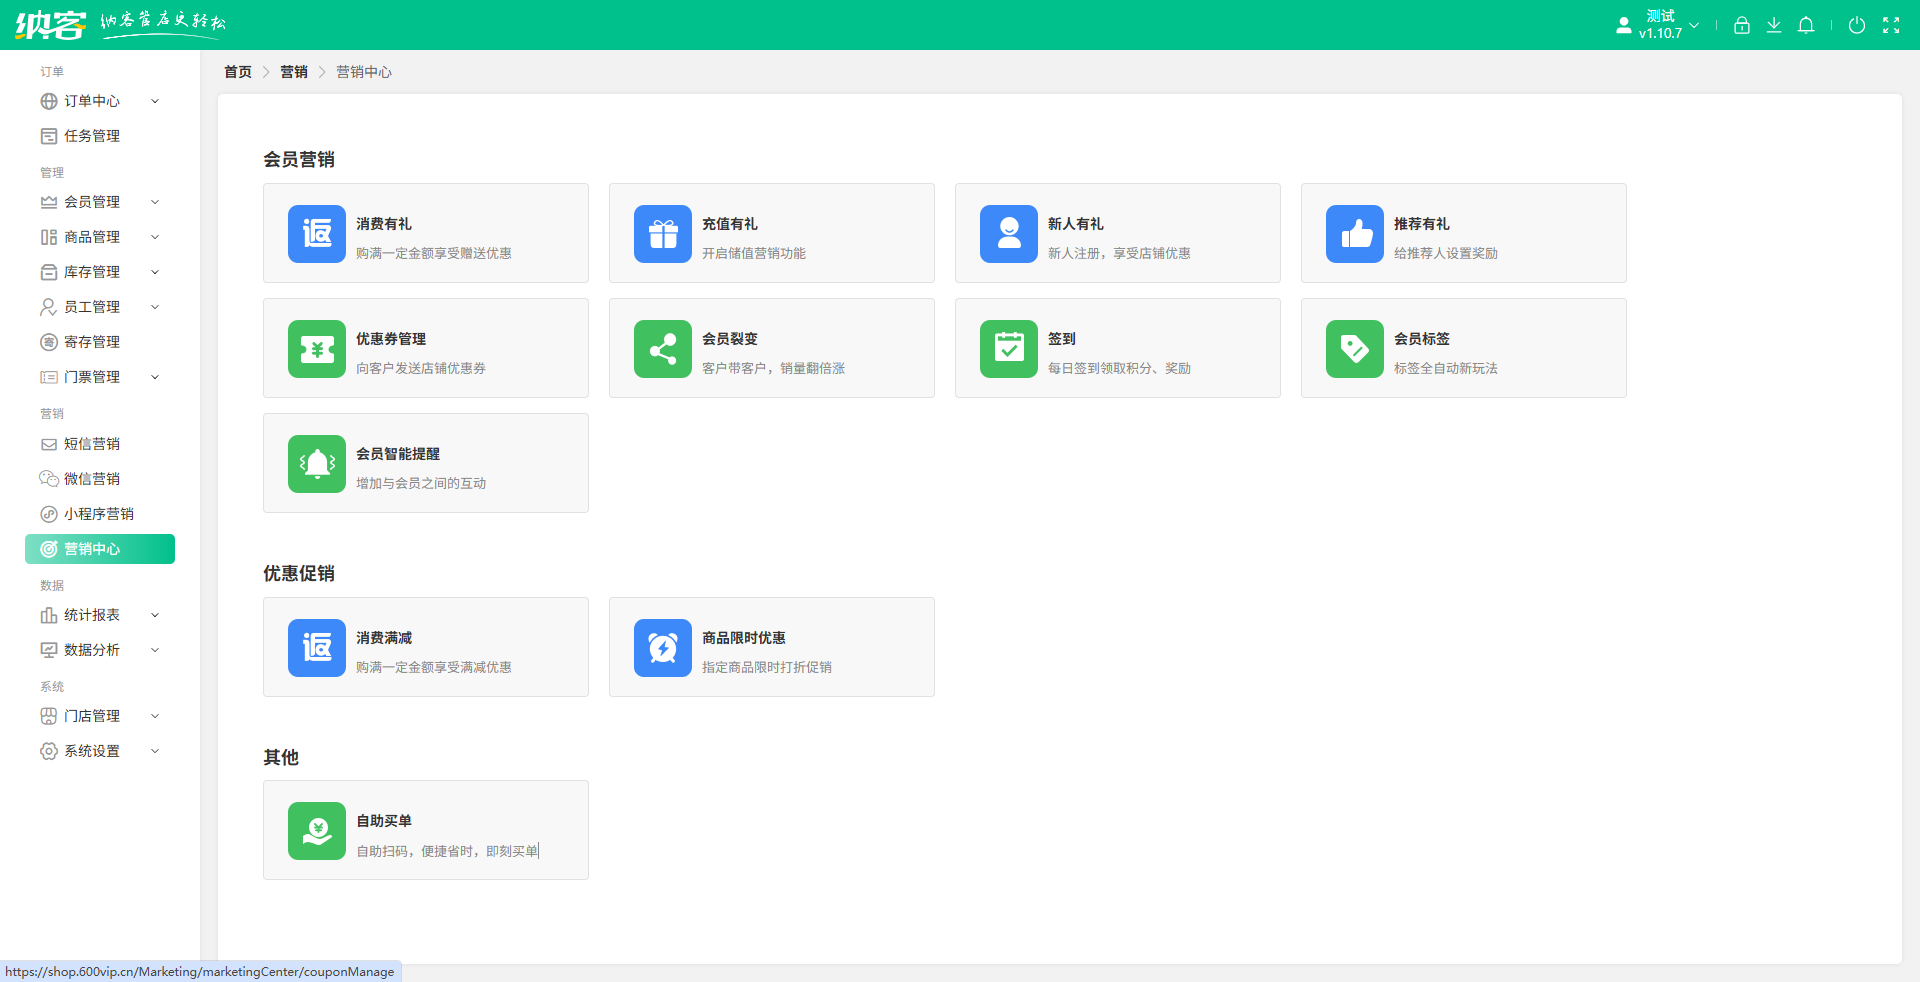Click the calendar check icon for 签到
The height and width of the screenshot is (982, 1920).
1008,349
